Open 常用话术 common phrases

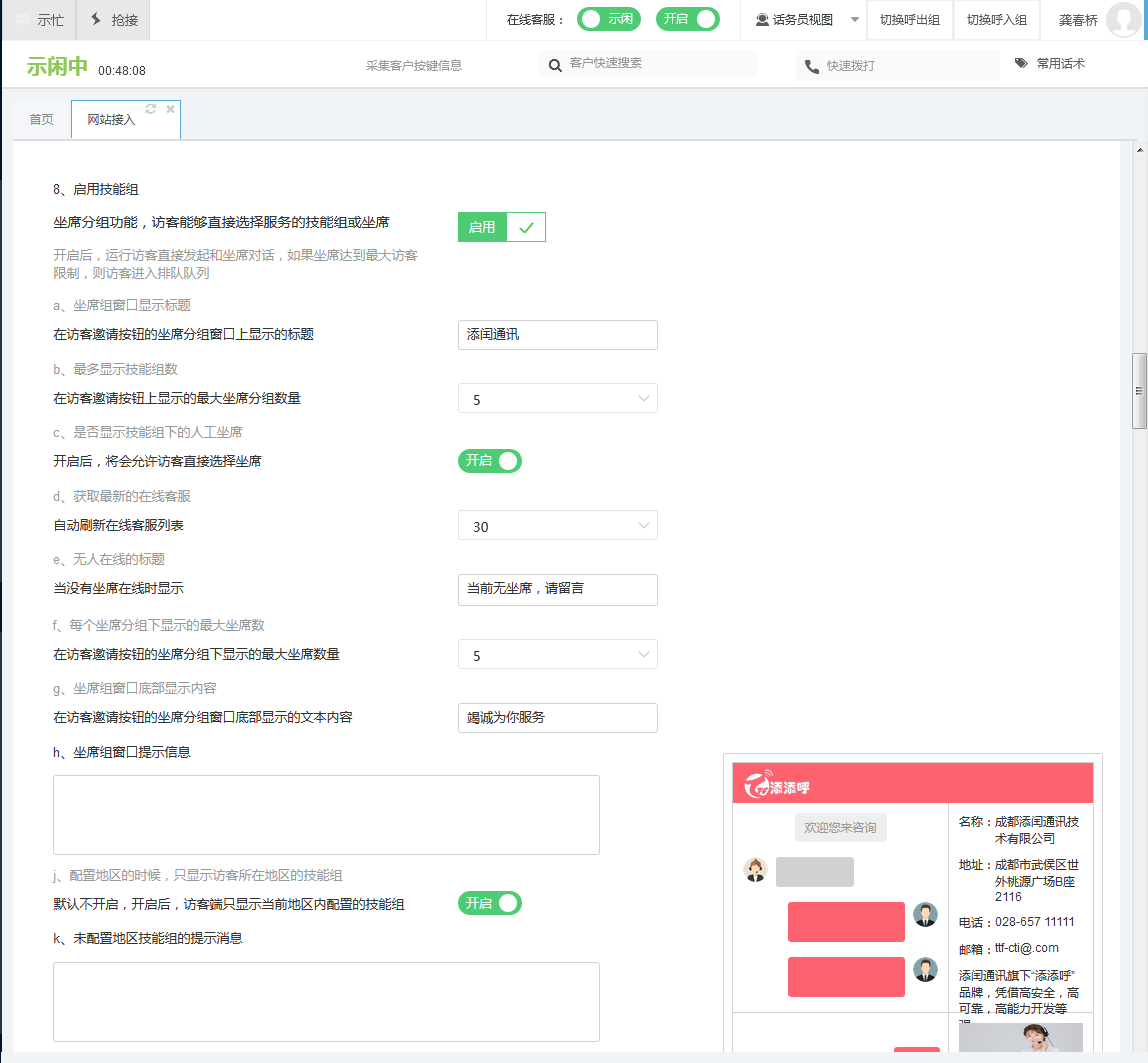point(1060,64)
